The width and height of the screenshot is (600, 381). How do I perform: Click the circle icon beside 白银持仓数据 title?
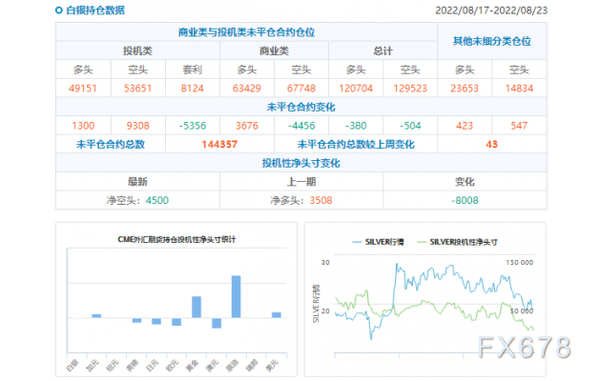coord(59,10)
